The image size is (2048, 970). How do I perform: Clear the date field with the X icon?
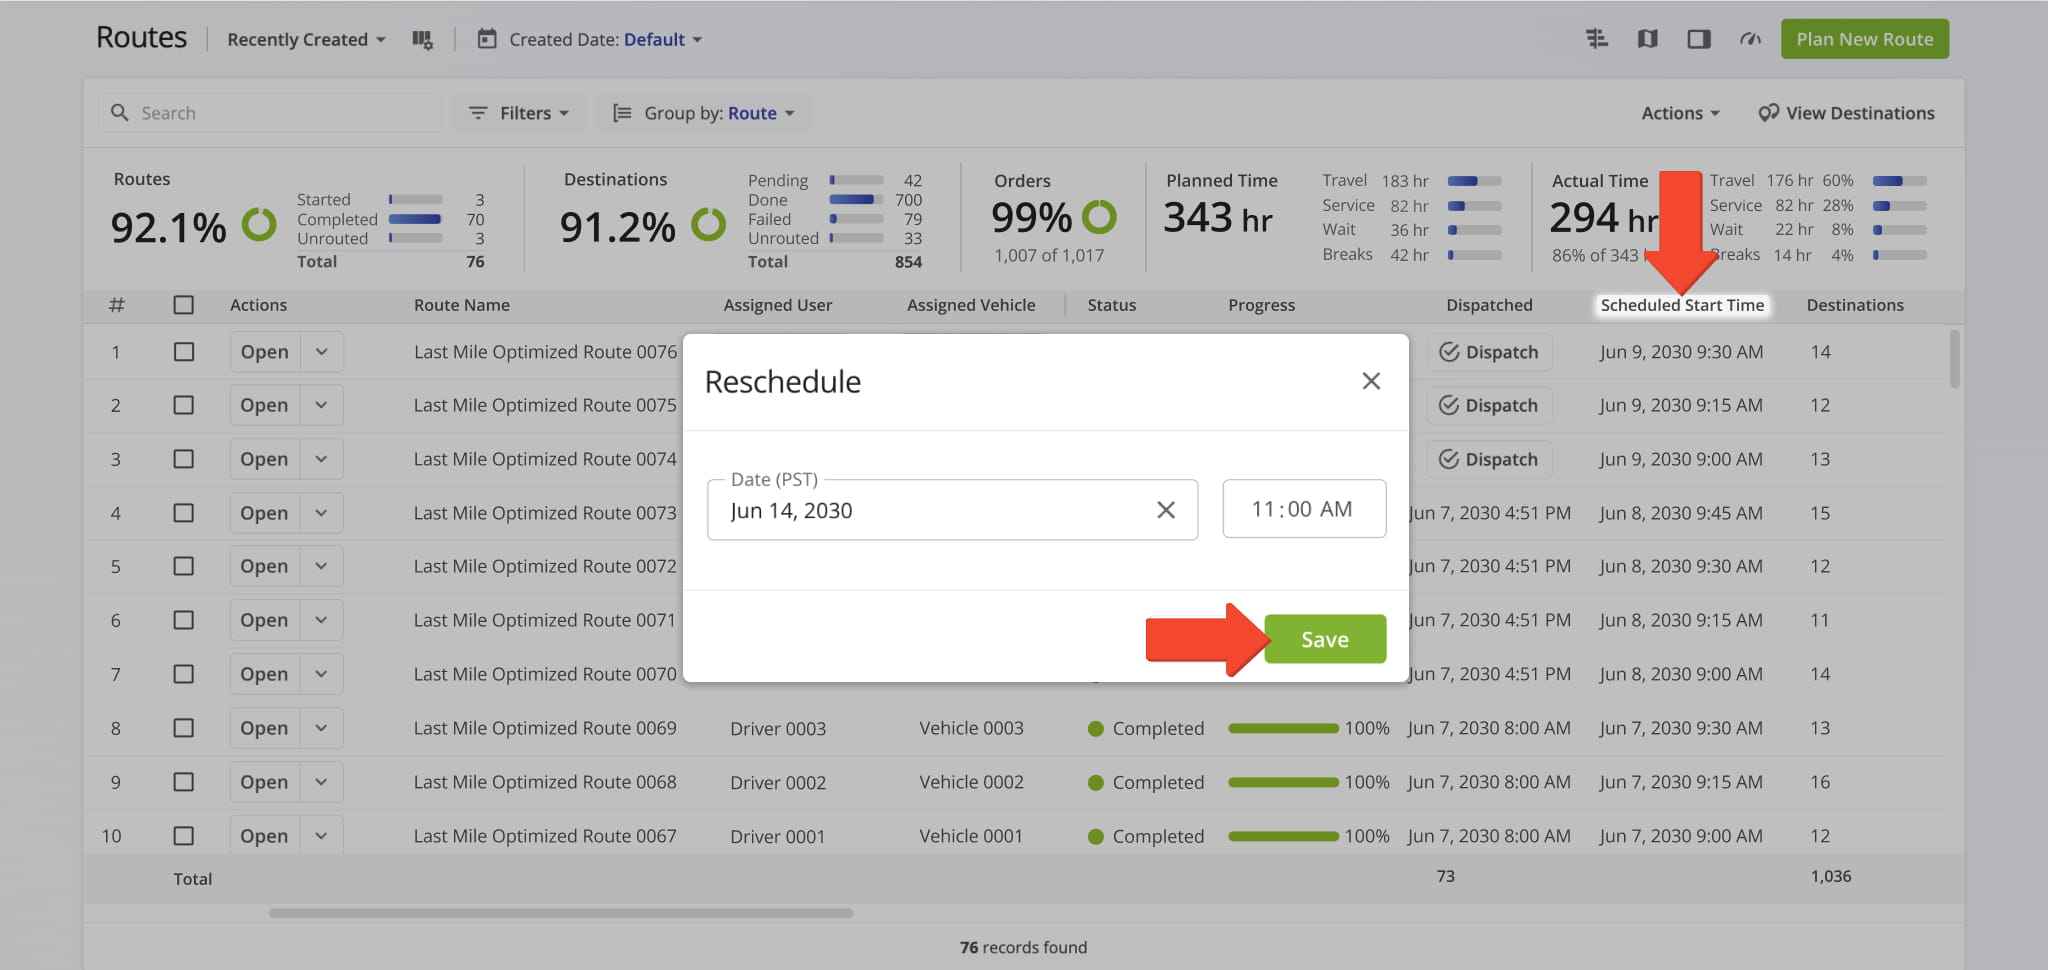pyautogui.click(x=1165, y=510)
